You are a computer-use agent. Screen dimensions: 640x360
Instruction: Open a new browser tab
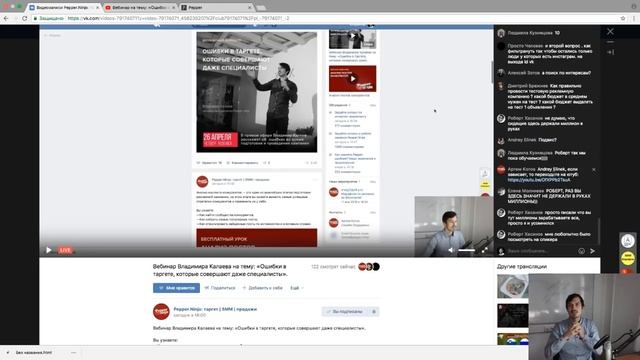coord(261,7)
